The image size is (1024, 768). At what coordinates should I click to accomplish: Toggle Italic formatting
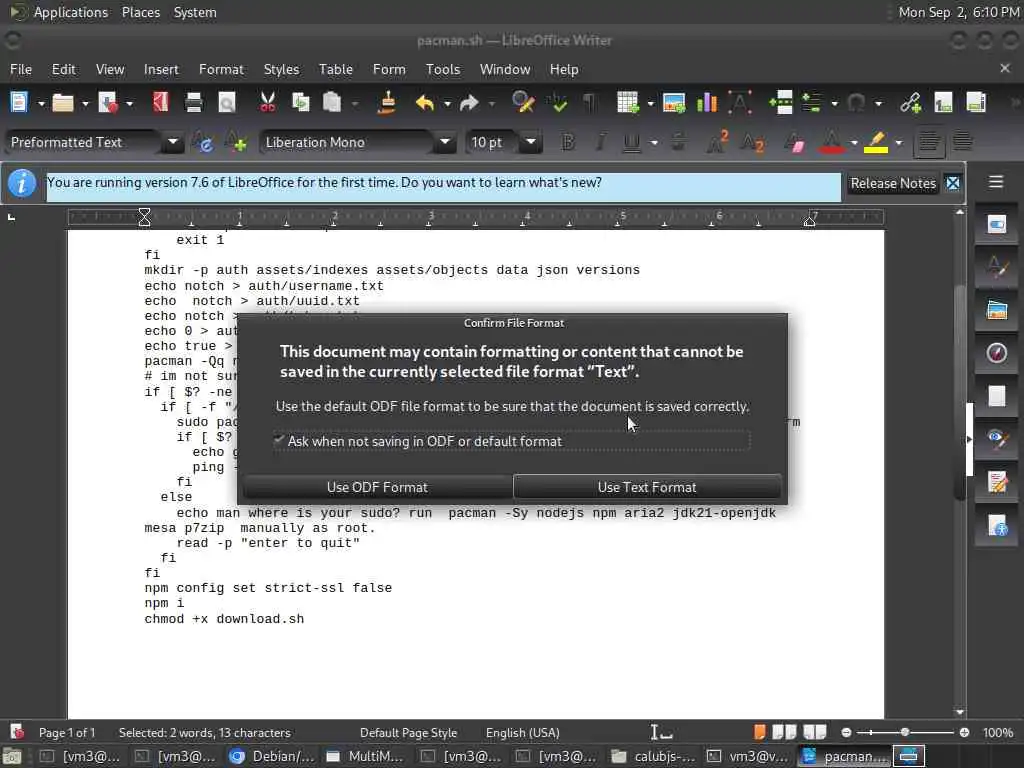pyautogui.click(x=600, y=142)
